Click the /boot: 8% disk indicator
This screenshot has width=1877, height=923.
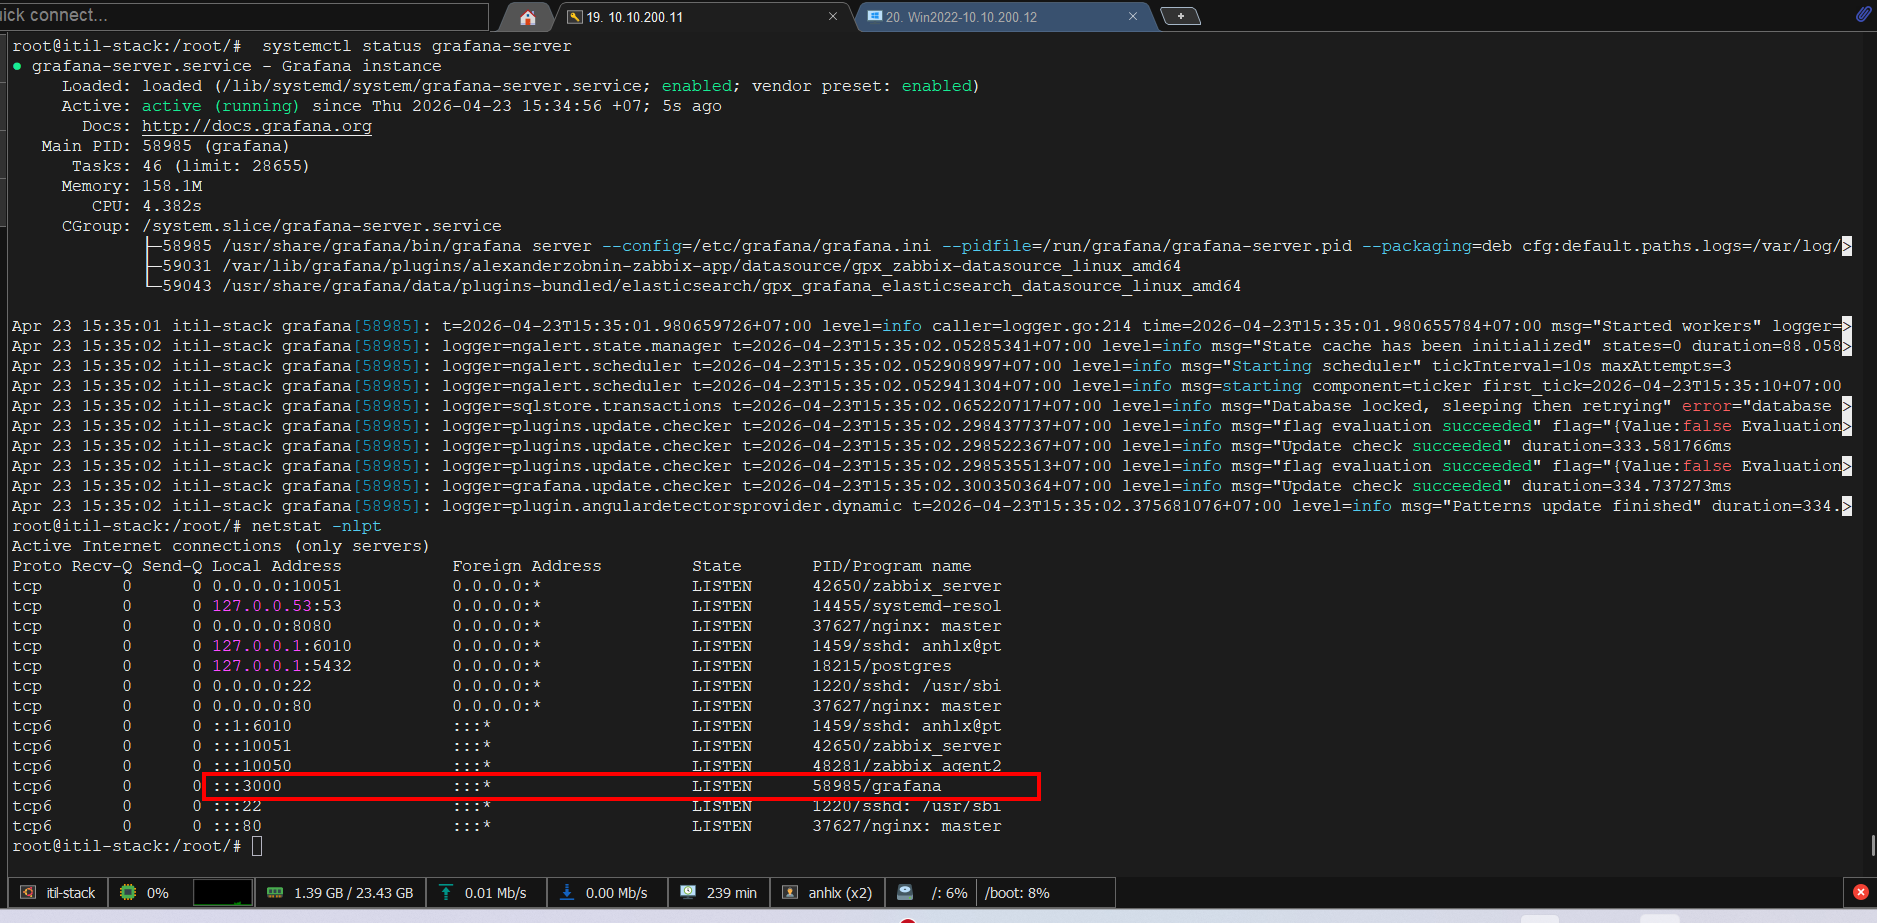tap(1017, 893)
